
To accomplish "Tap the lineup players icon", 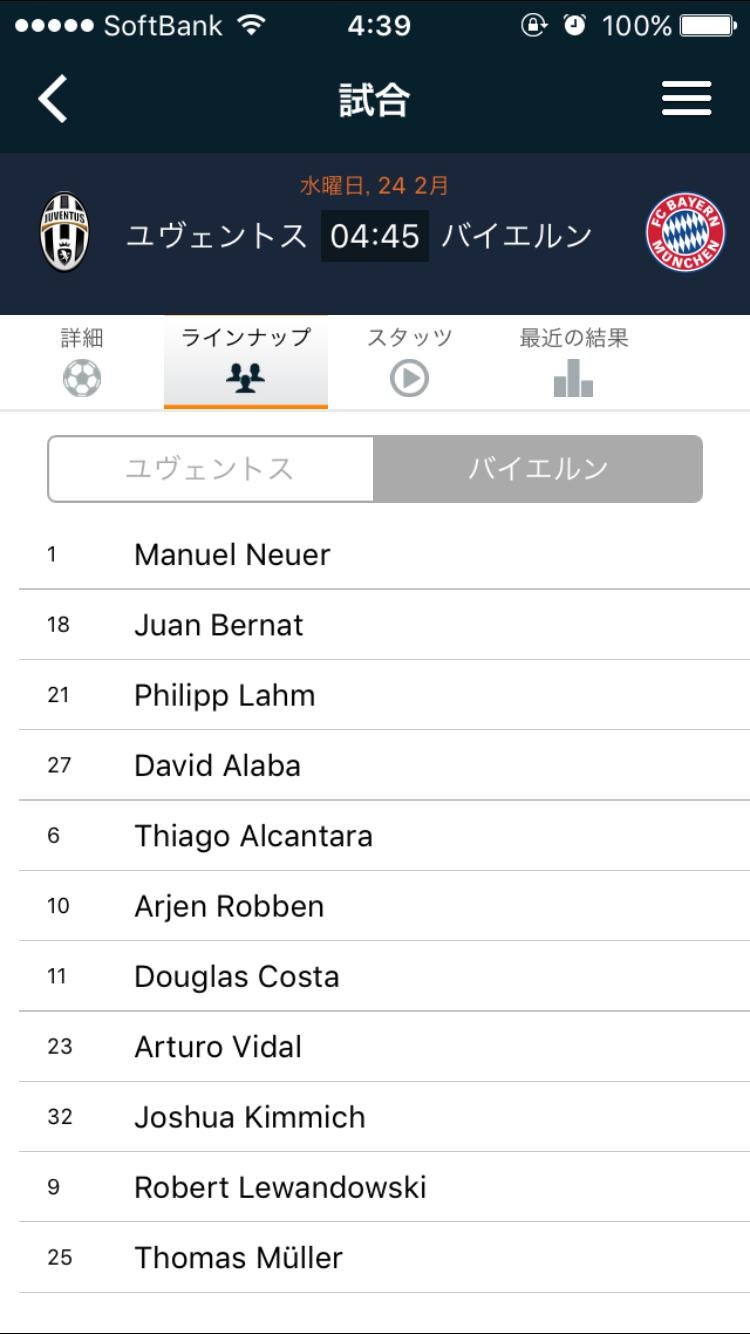I will point(245,379).
